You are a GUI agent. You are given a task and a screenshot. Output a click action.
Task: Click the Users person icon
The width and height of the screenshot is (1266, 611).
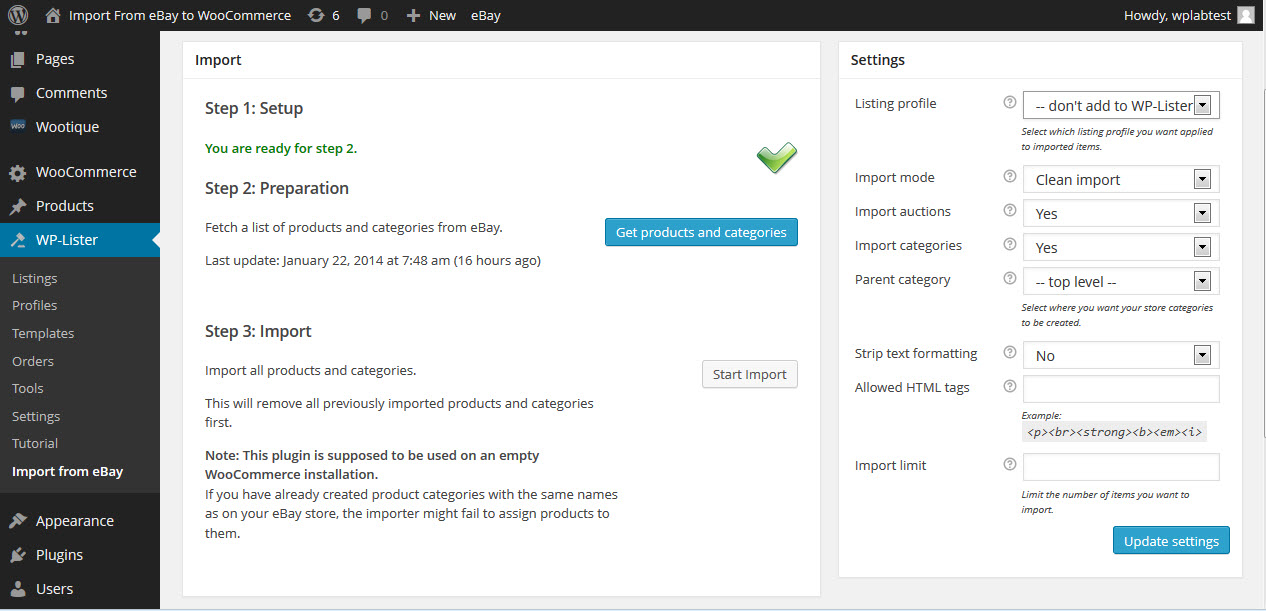(x=17, y=589)
